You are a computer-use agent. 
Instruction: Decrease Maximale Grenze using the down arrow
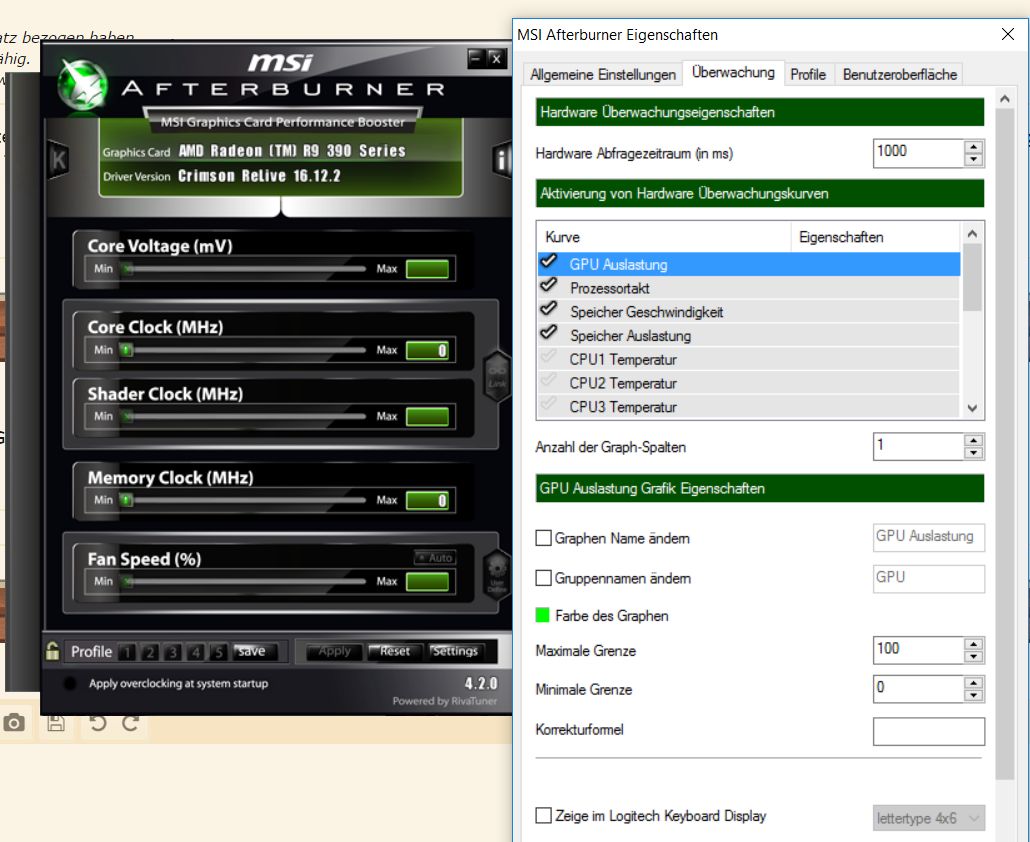(x=974, y=657)
